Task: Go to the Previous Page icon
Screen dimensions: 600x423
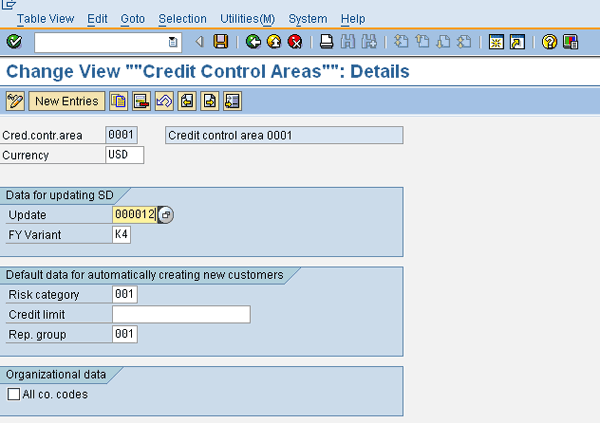Action: coord(422,41)
